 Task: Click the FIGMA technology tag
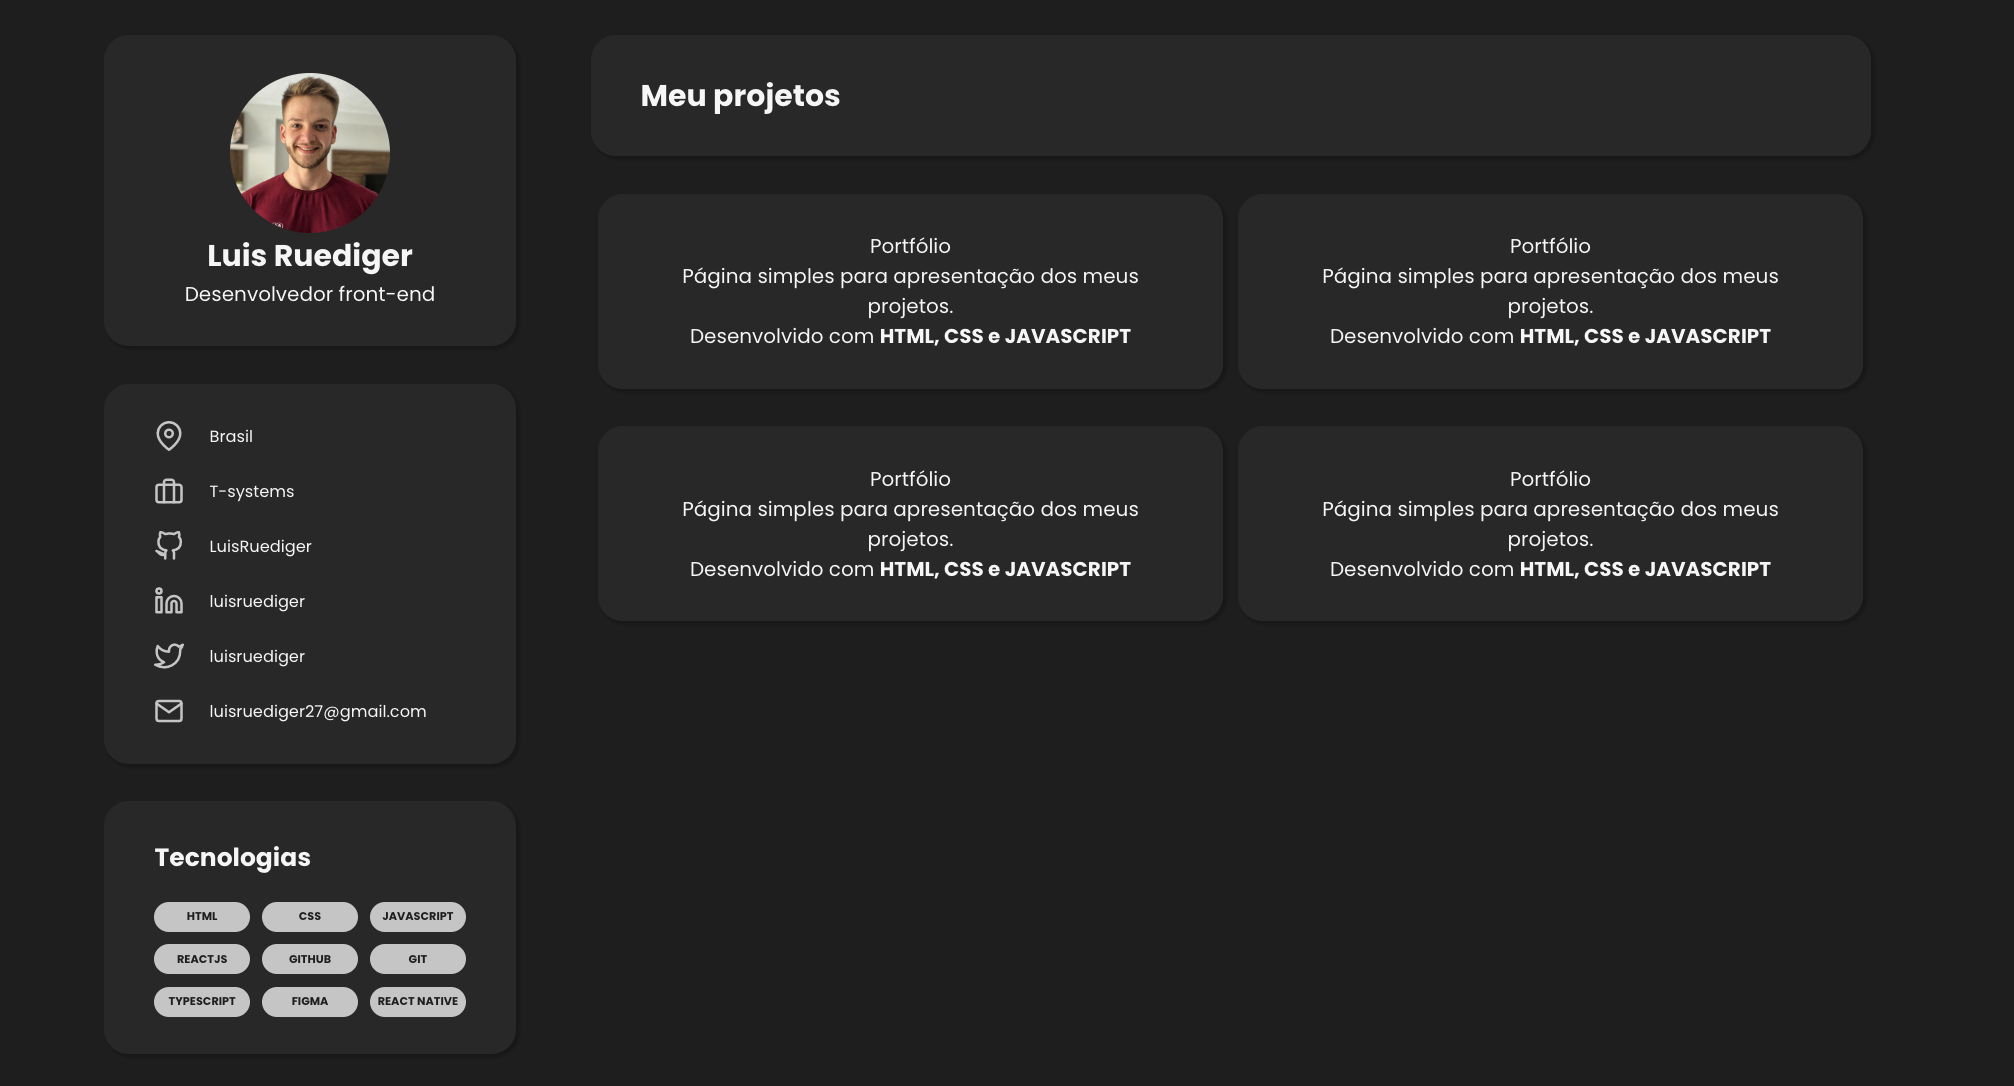click(x=310, y=1001)
